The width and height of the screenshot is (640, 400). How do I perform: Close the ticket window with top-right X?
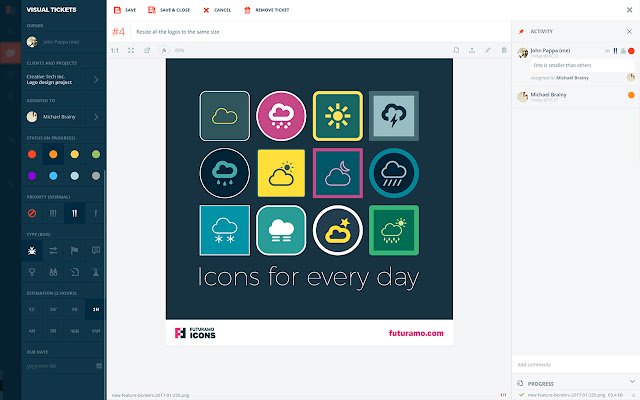click(x=629, y=10)
